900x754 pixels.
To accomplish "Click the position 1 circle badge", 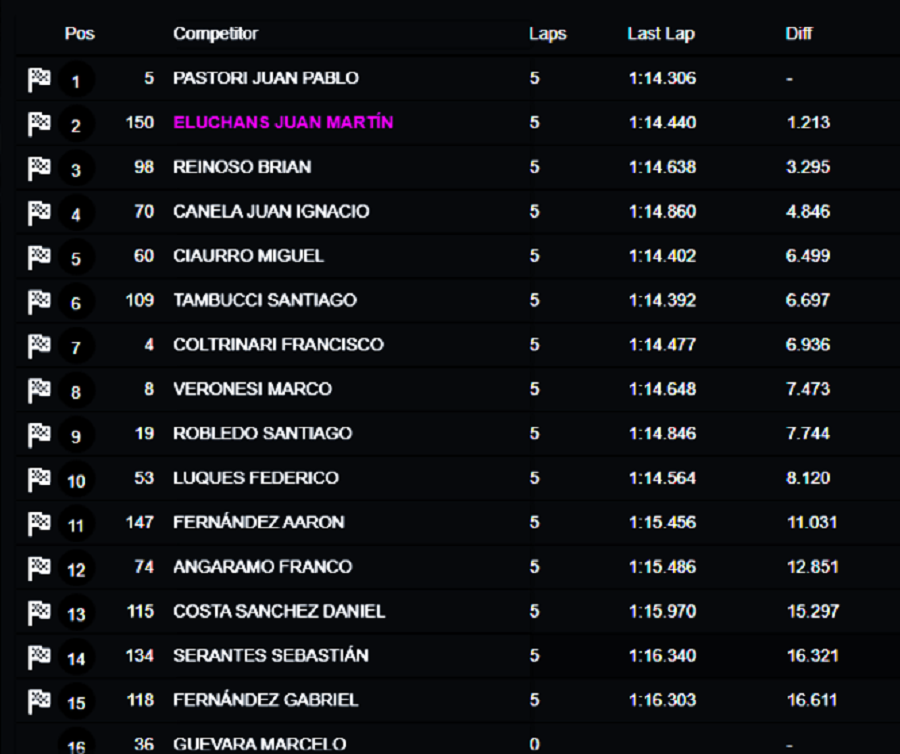I will point(76,80).
